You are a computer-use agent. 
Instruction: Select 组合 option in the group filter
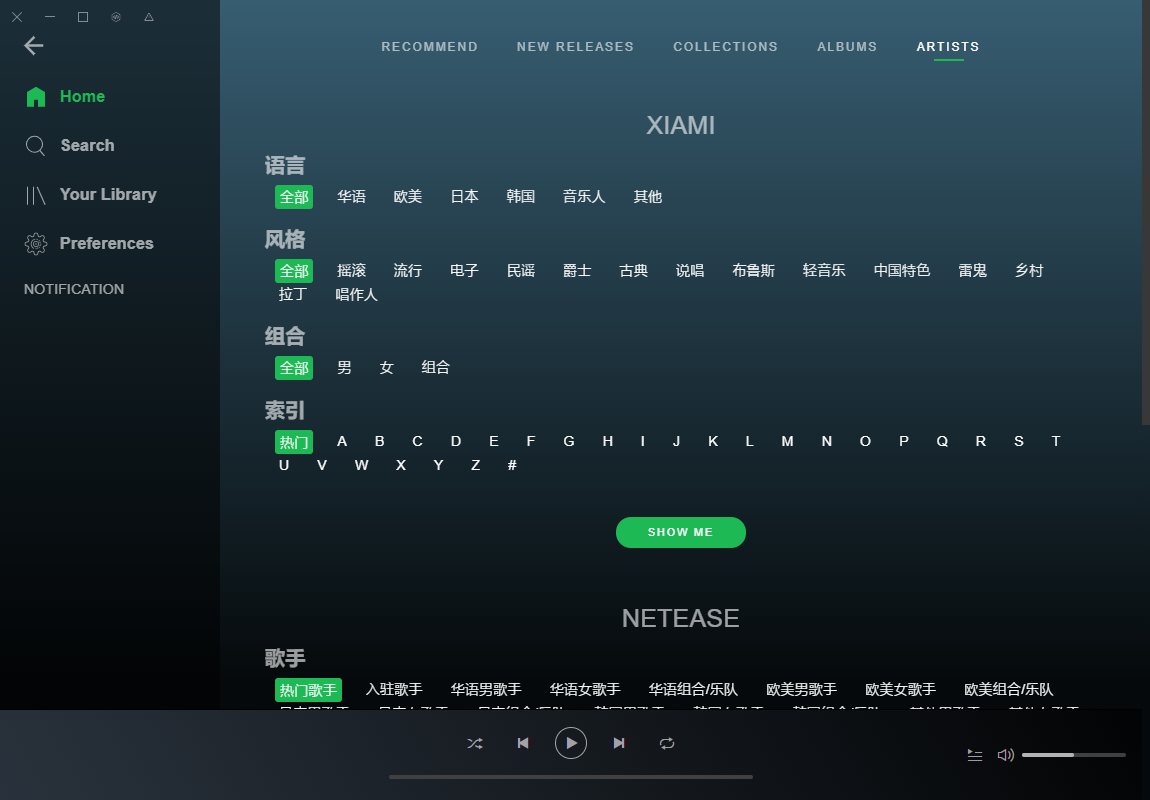click(436, 367)
